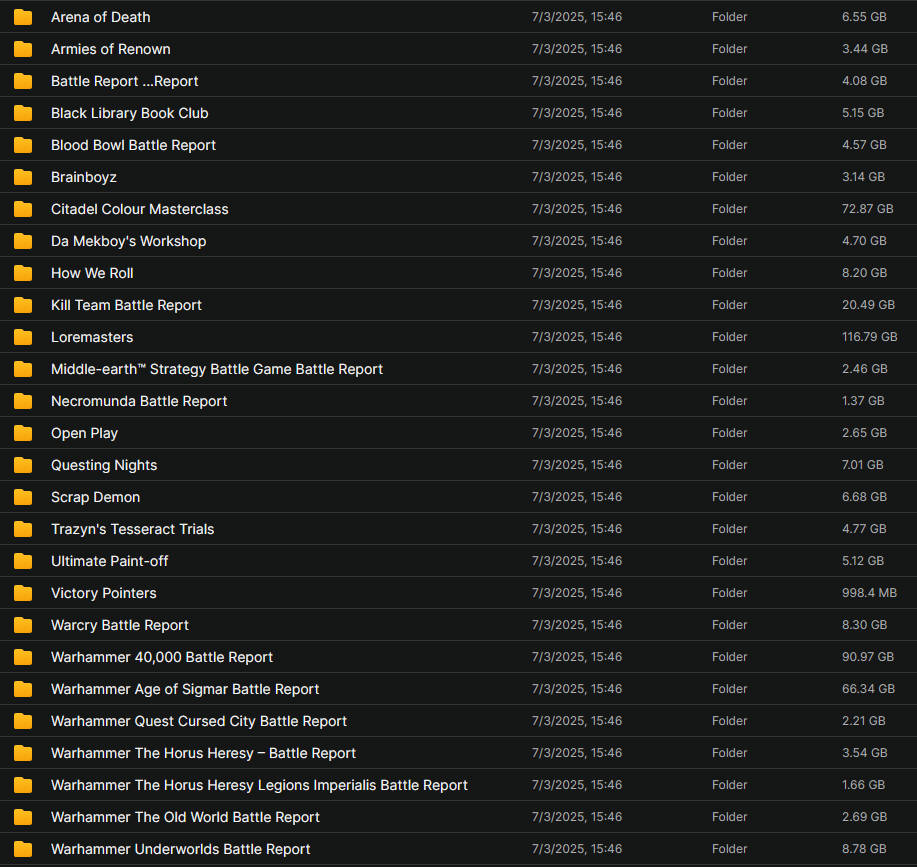The image size is (917, 867).
Task: Open the Armies of Renown folder name
Action: [111, 49]
